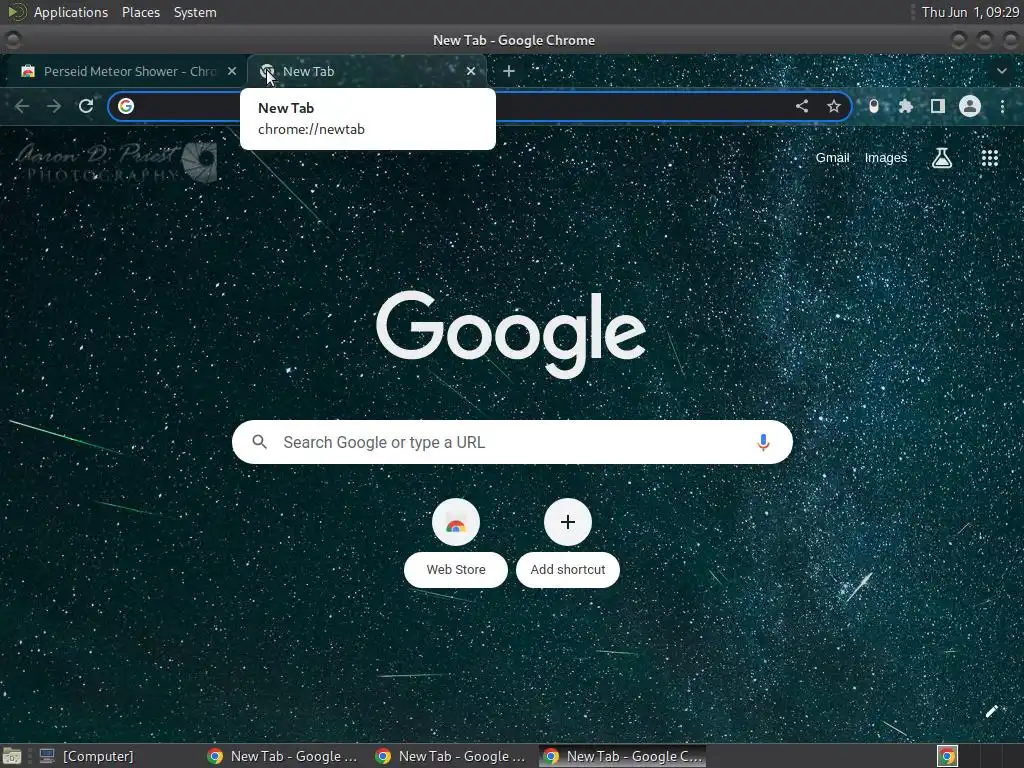Viewport: 1024px width, 768px height.
Task: Bookmark this tab with the star icon
Action: pos(833,106)
